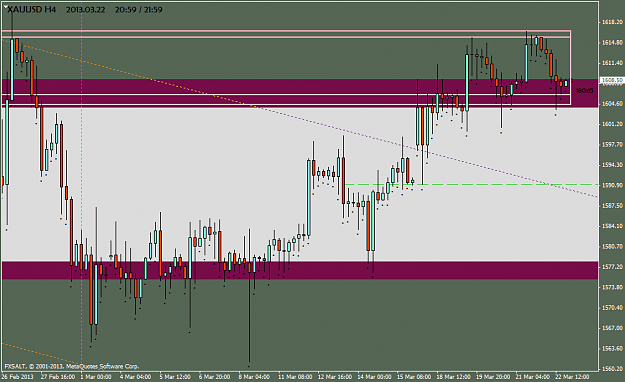Click the 1594.30 price axis label
This screenshot has height=382, width=625.
(612, 164)
